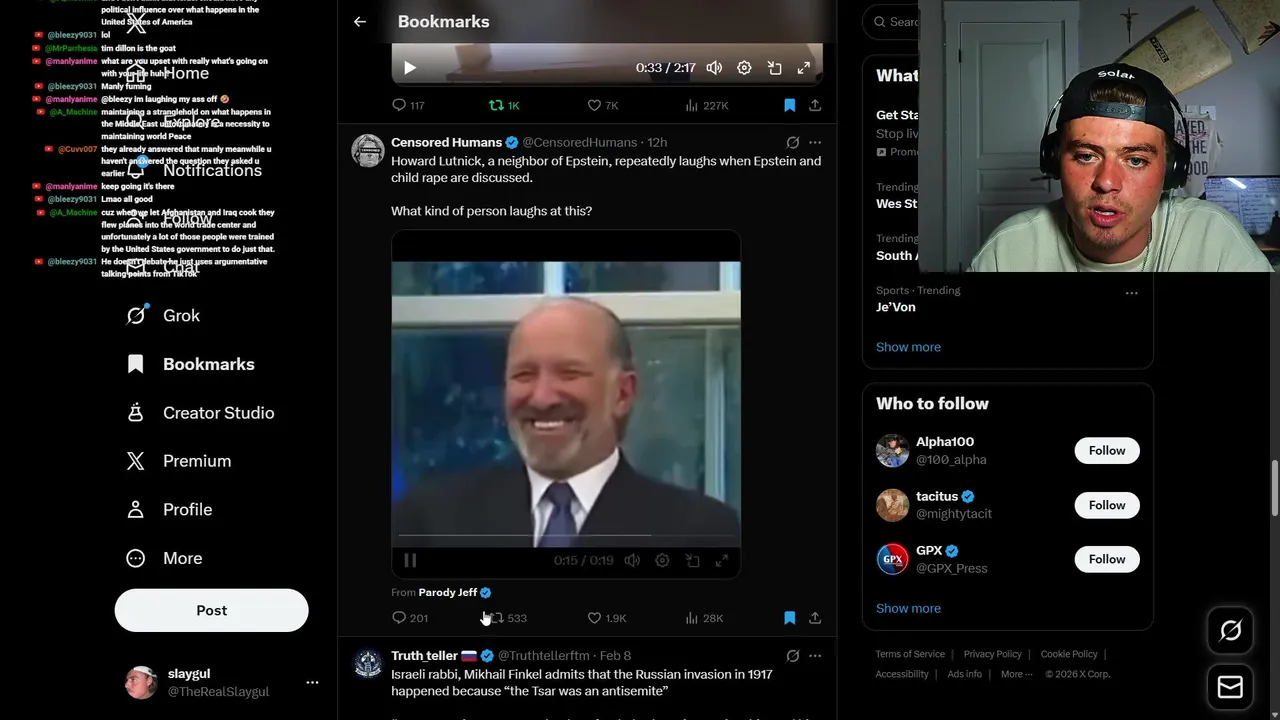1280x720 pixels.
Task: Click the Post button
Action: pos(212,610)
